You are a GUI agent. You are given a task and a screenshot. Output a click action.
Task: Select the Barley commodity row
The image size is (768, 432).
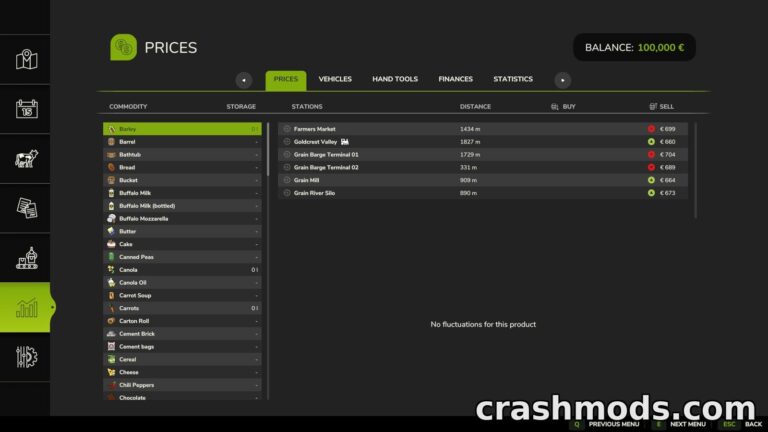[x=182, y=129]
